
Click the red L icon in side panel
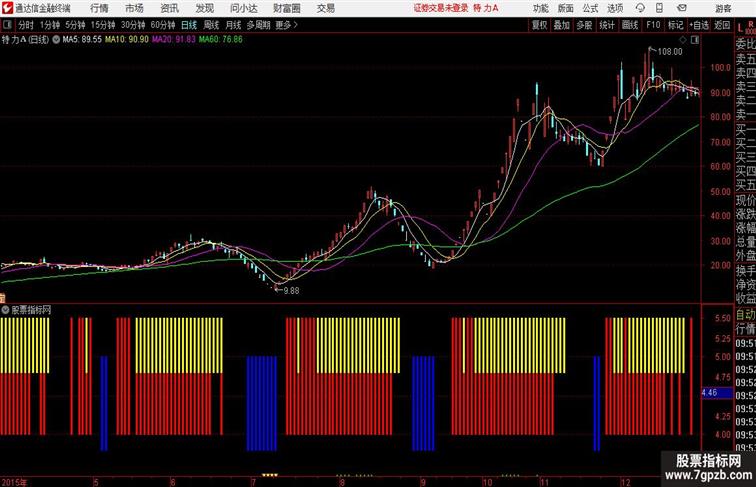coord(740,28)
